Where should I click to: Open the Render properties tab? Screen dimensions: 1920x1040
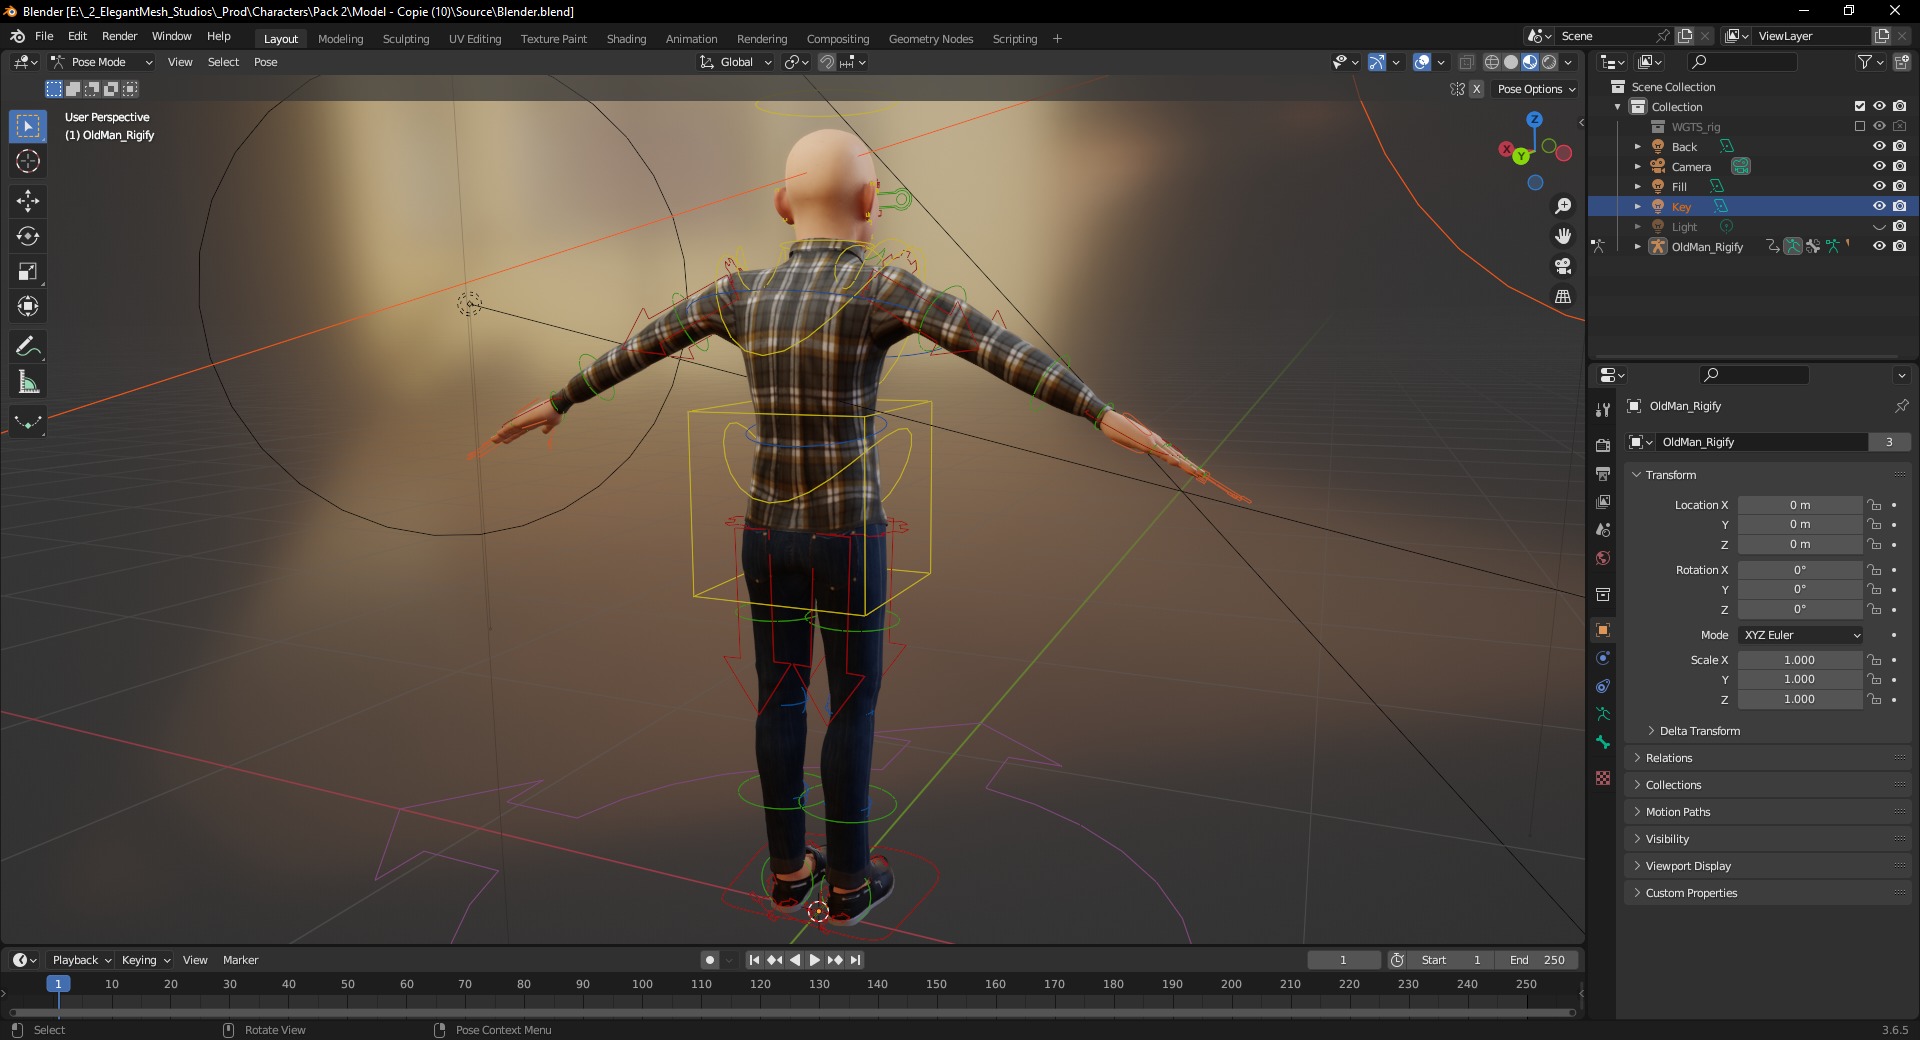pos(1603,445)
